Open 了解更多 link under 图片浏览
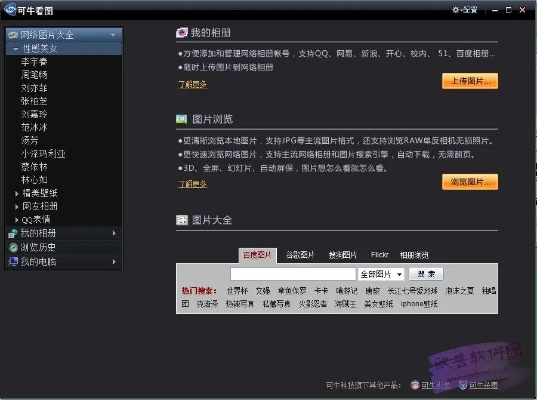The height and width of the screenshot is (400, 537). (x=192, y=184)
